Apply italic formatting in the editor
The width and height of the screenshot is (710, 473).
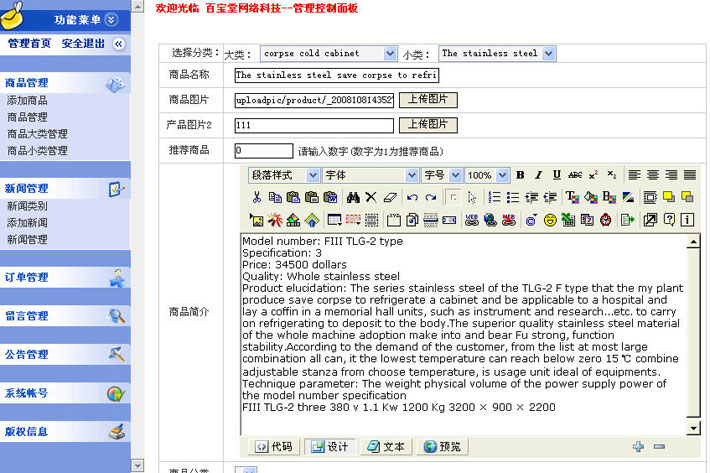click(538, 175)
